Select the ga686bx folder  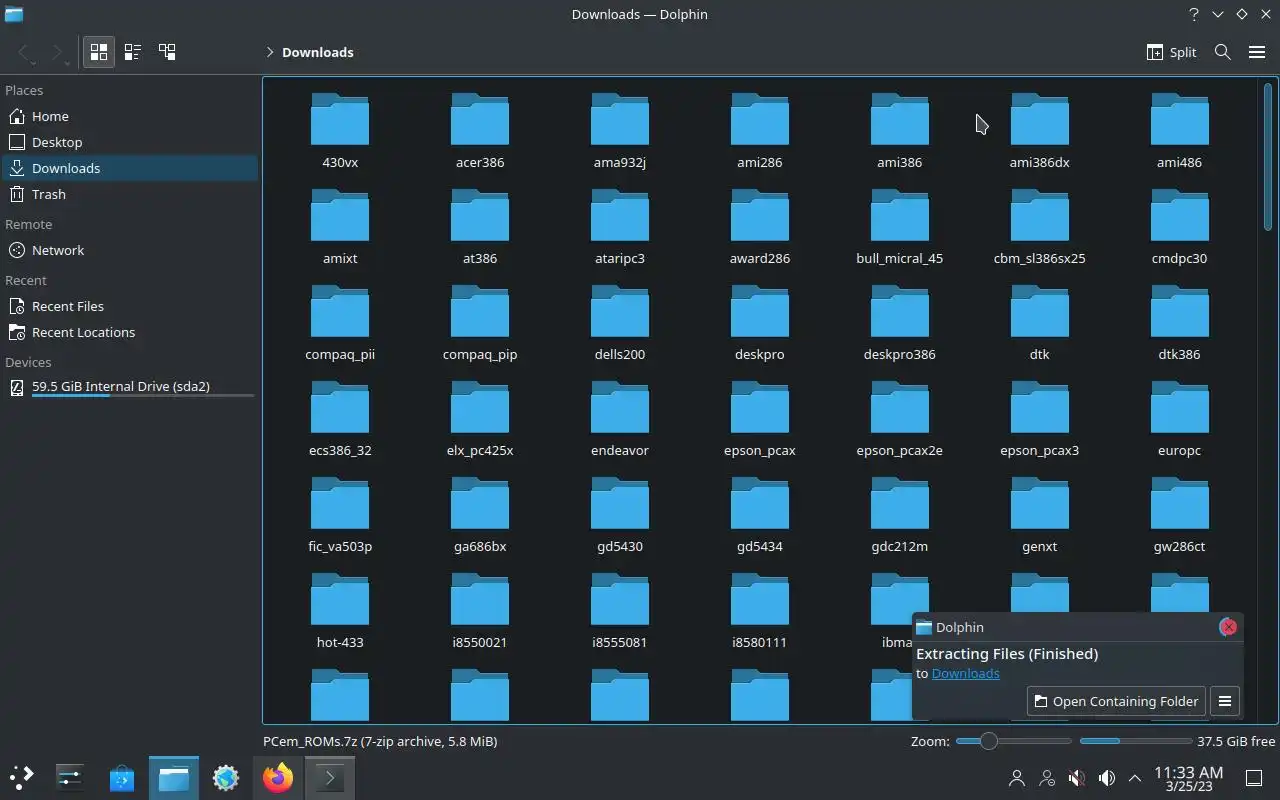pos(480,515)
